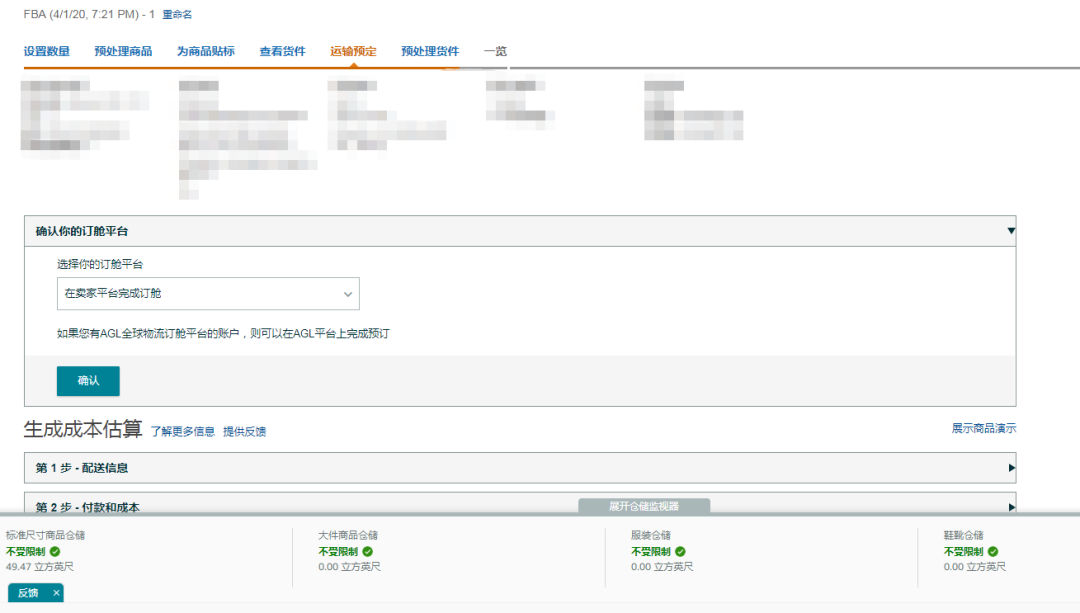The height and width of the screenshot is (613, 1080).
Task: Click green check icon under 服装仓储
Action: [x=681, y=552]
